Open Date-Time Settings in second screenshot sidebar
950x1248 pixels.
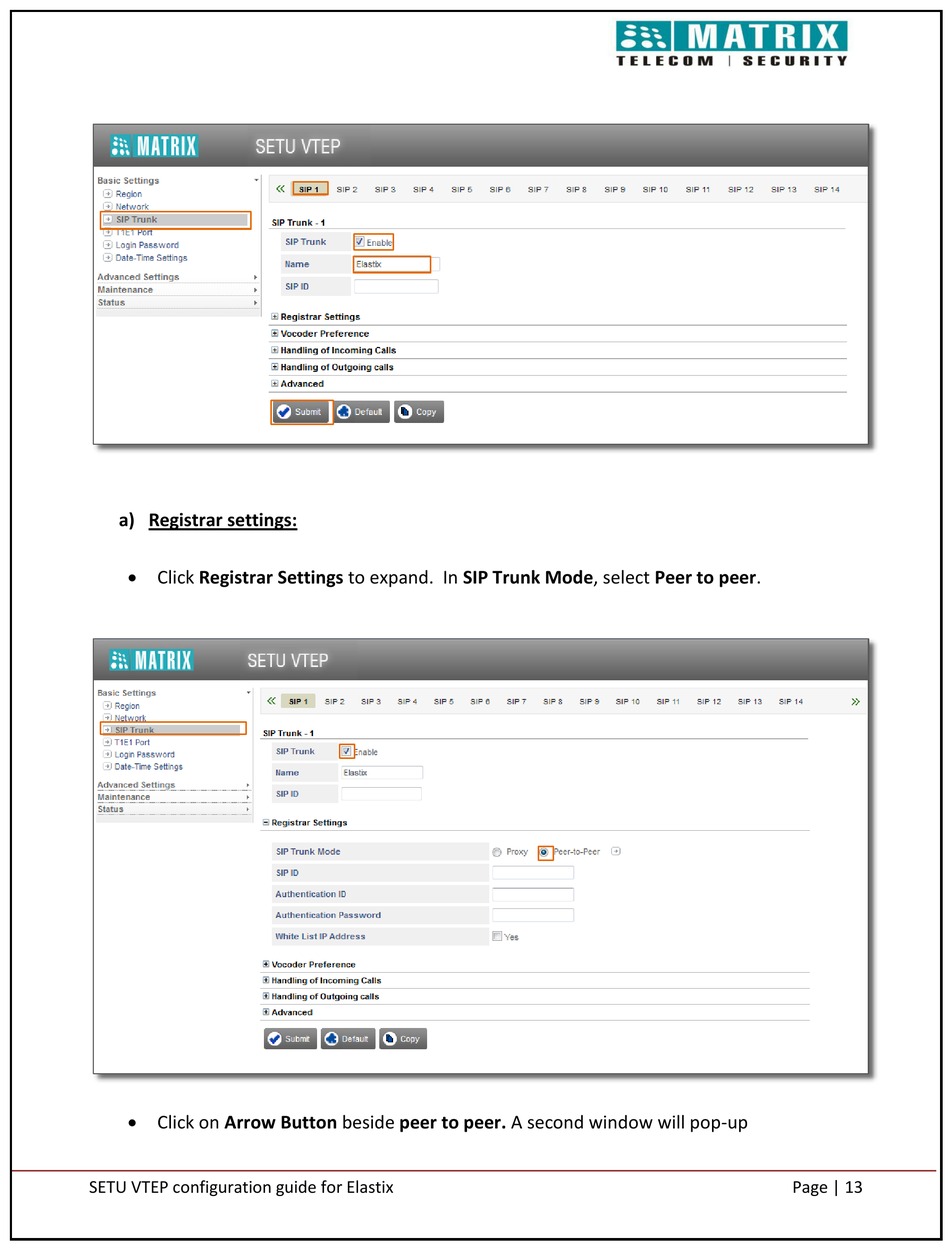coord(148,767)
